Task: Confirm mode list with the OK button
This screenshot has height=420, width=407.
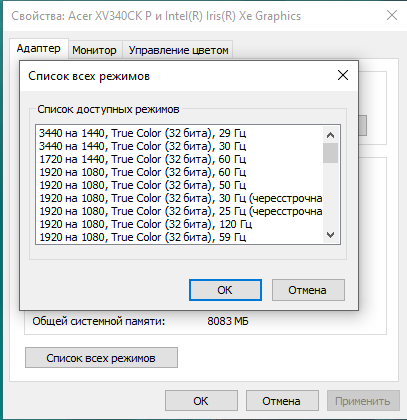Action: pos(225,290)
